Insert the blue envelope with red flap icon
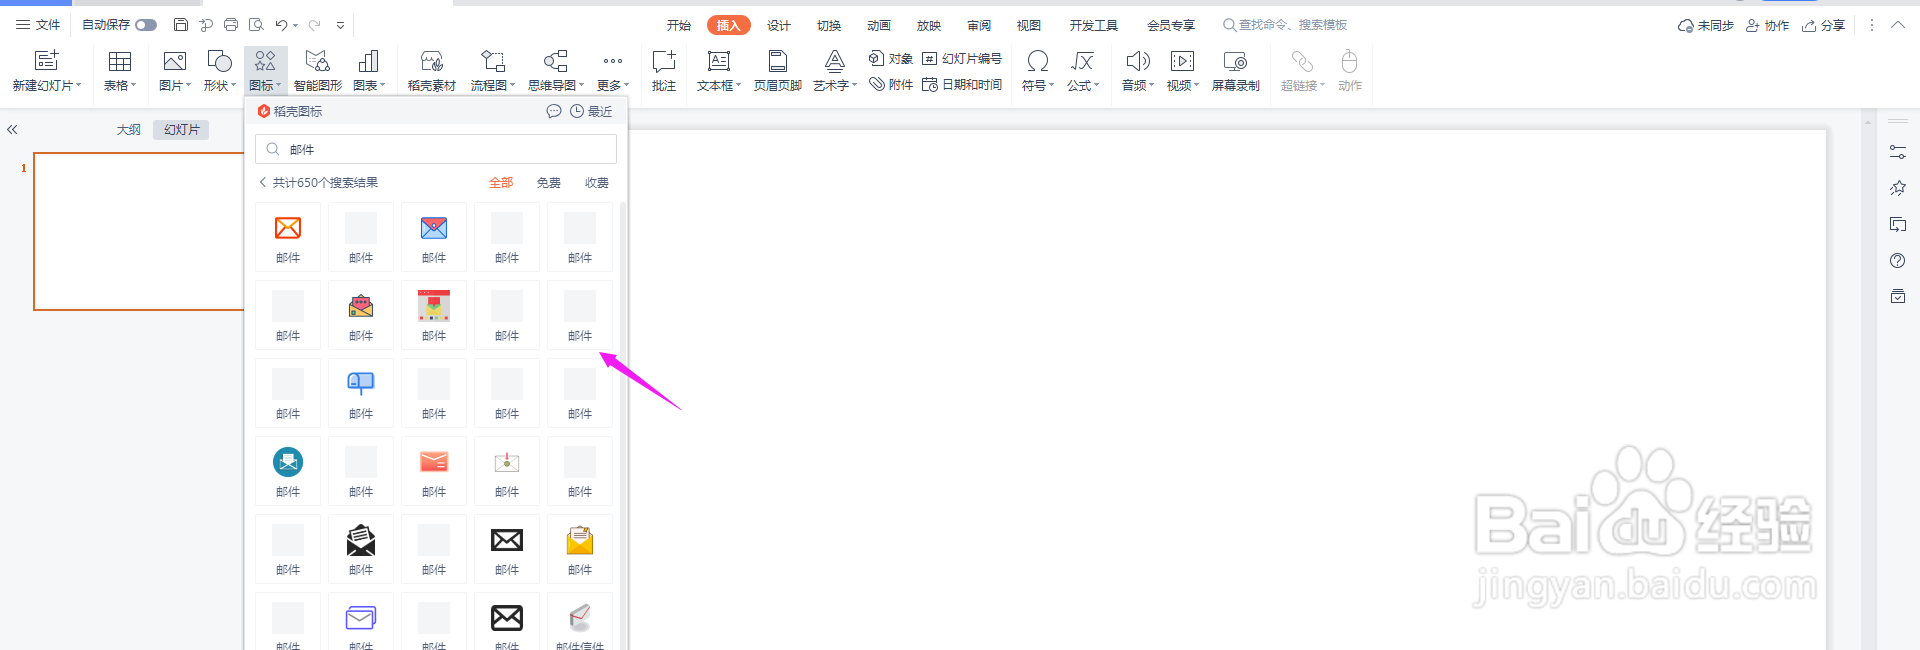The image size is (1920, 650). [x=434, y=229]
